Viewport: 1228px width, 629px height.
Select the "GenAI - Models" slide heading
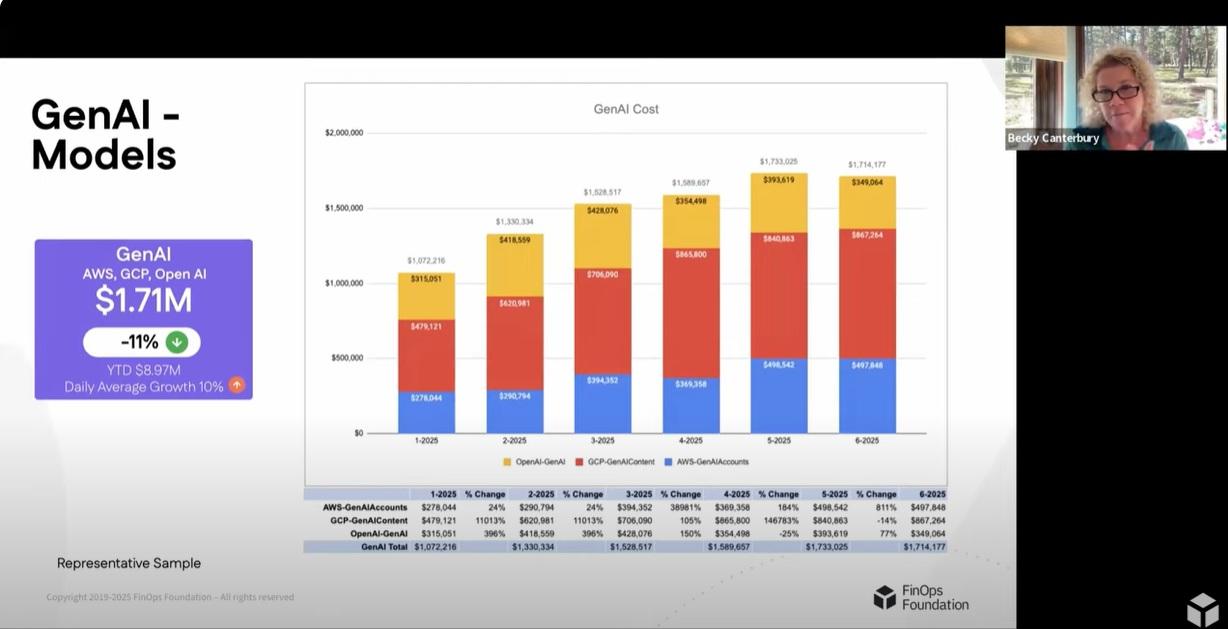pos(105,135)
